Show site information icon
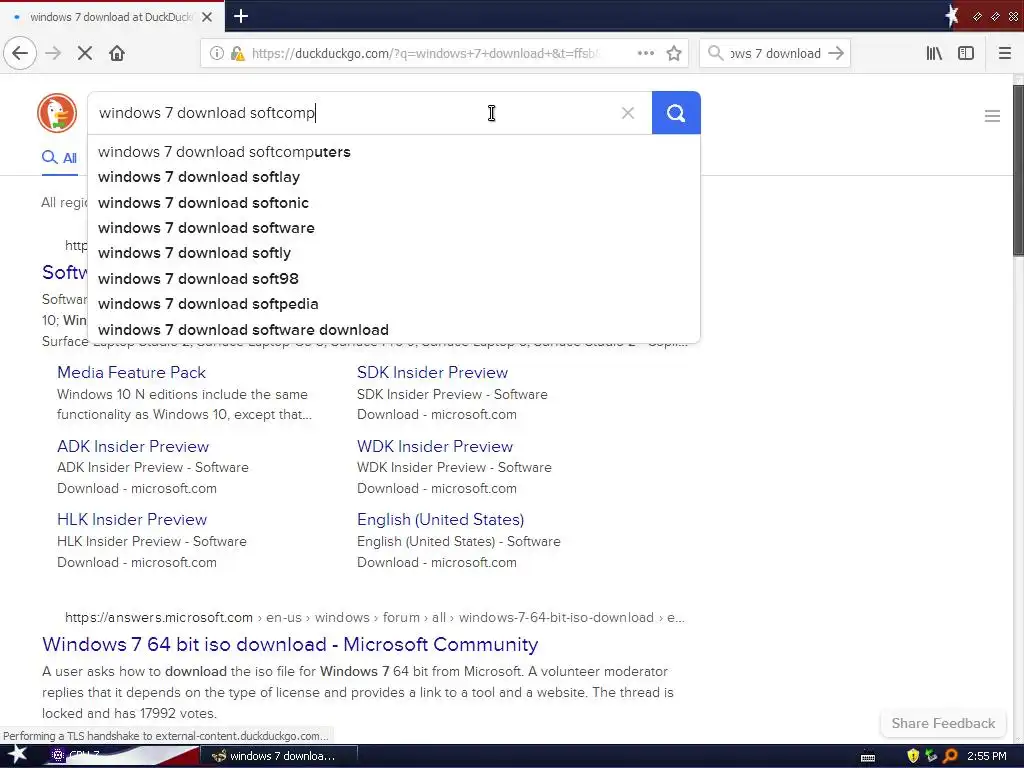Image resolution: width=1024 pixels, height=768 pixels. [x=216, y=54]
